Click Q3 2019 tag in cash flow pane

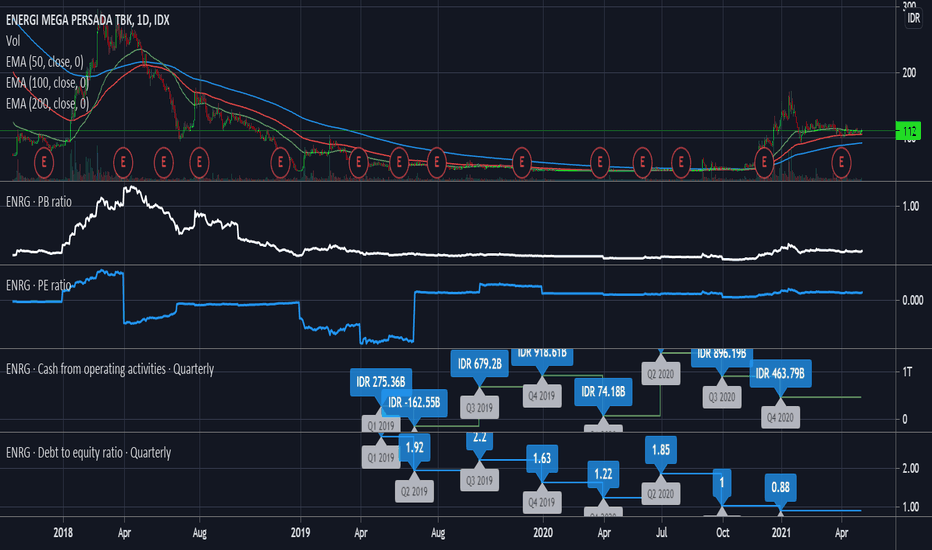tap(479, 408)
